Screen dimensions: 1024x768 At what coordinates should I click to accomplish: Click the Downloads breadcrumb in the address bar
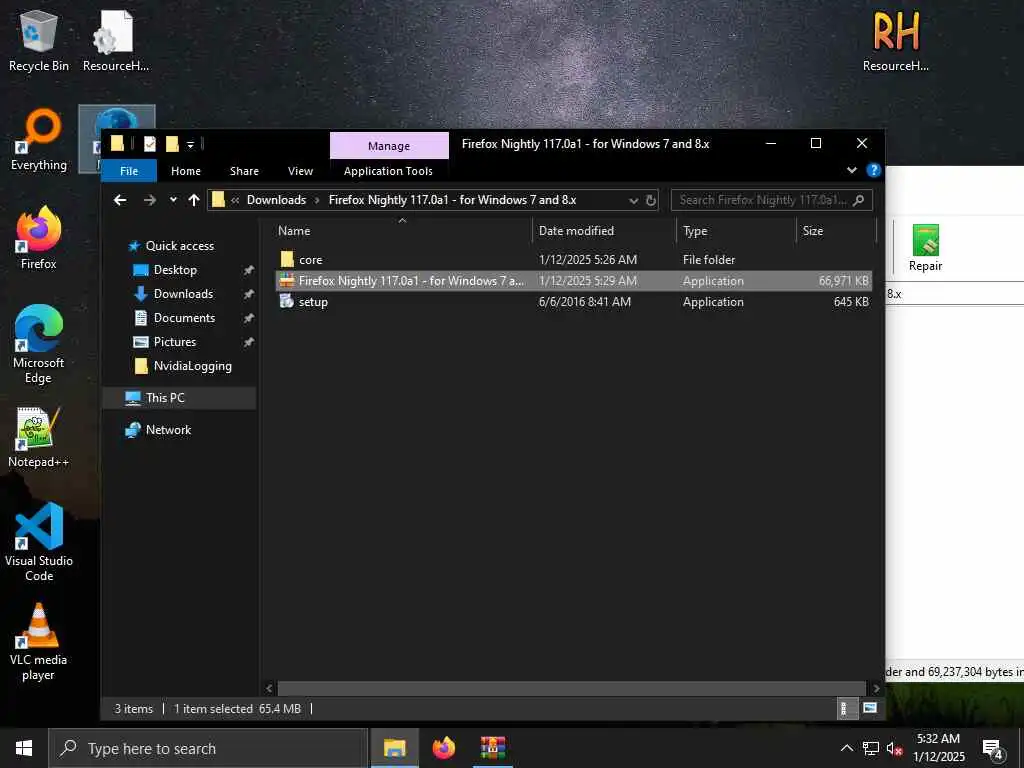(x=276, y=200)
